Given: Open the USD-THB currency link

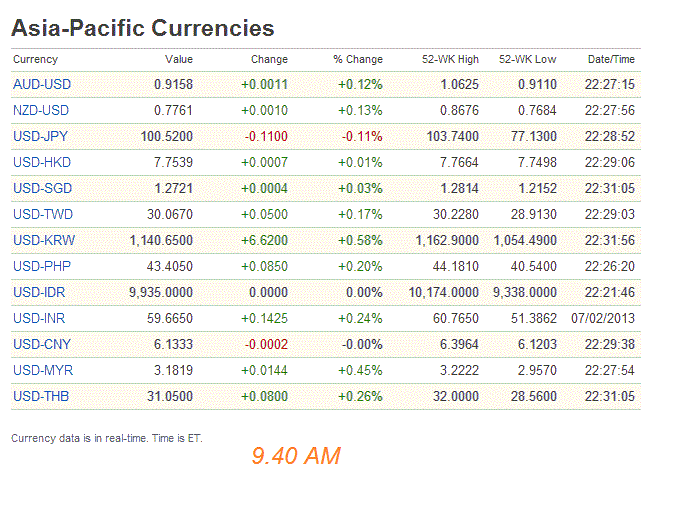Looking at the screenshot, I should 42,396.
